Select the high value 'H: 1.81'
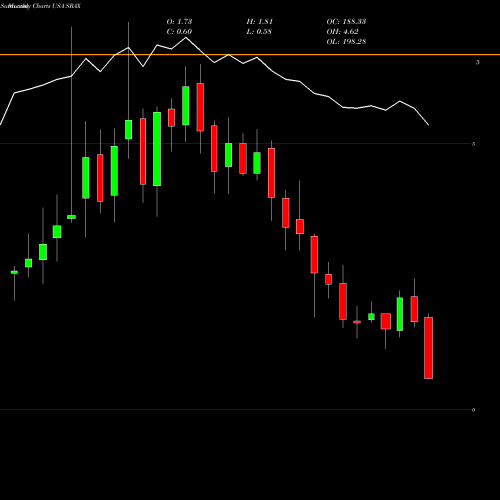Screen dimensions: 500x500 click(x=260, y=22)
